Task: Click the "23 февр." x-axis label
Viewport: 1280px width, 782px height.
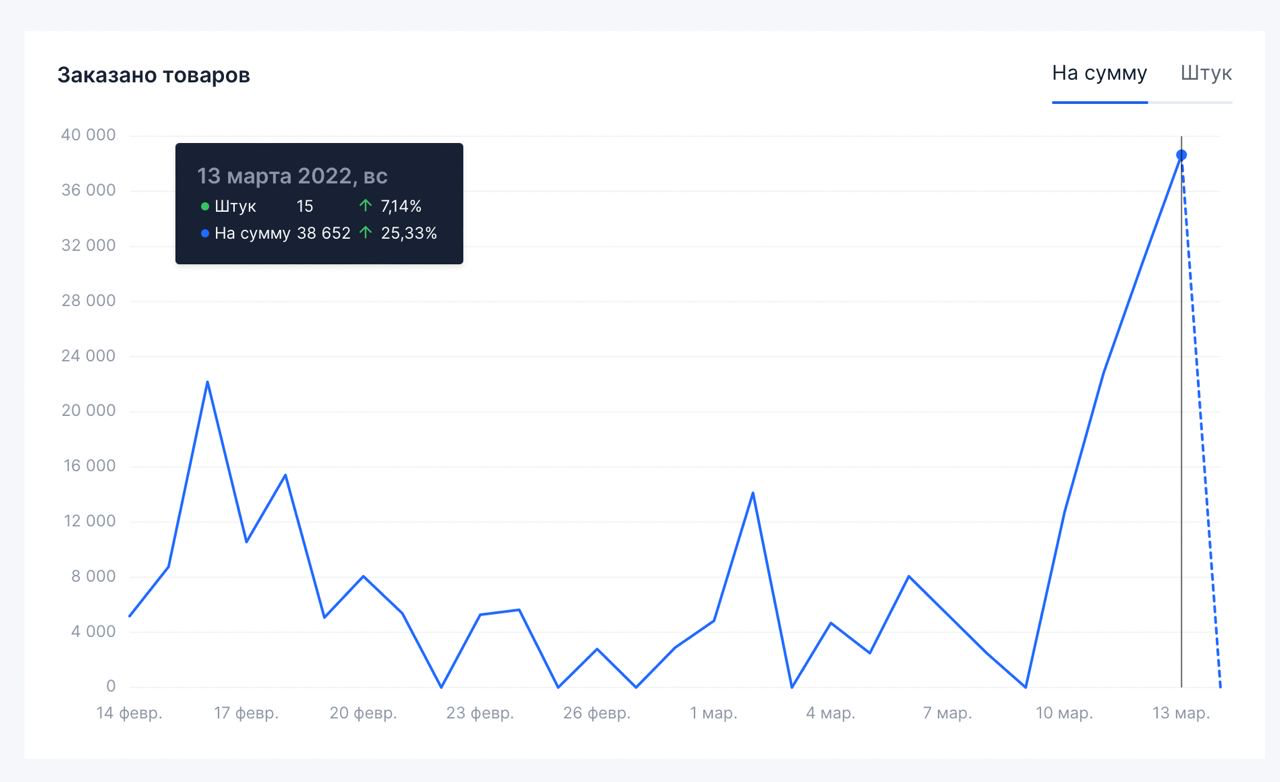Action: point(480,713)
